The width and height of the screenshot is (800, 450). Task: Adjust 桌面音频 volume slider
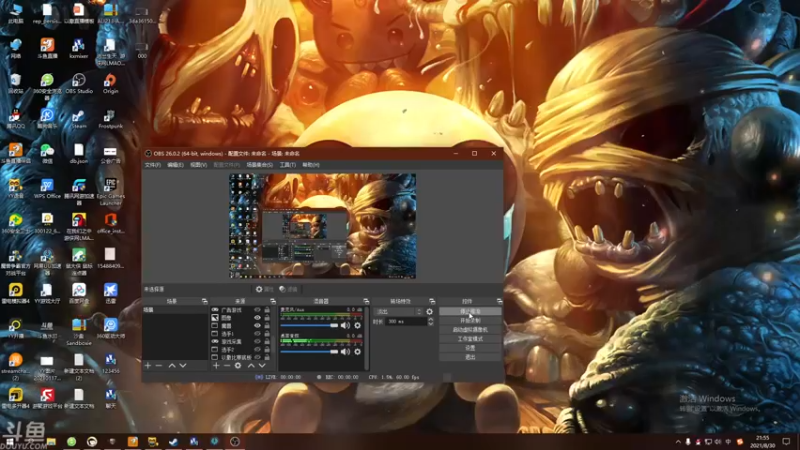(309, 352)
